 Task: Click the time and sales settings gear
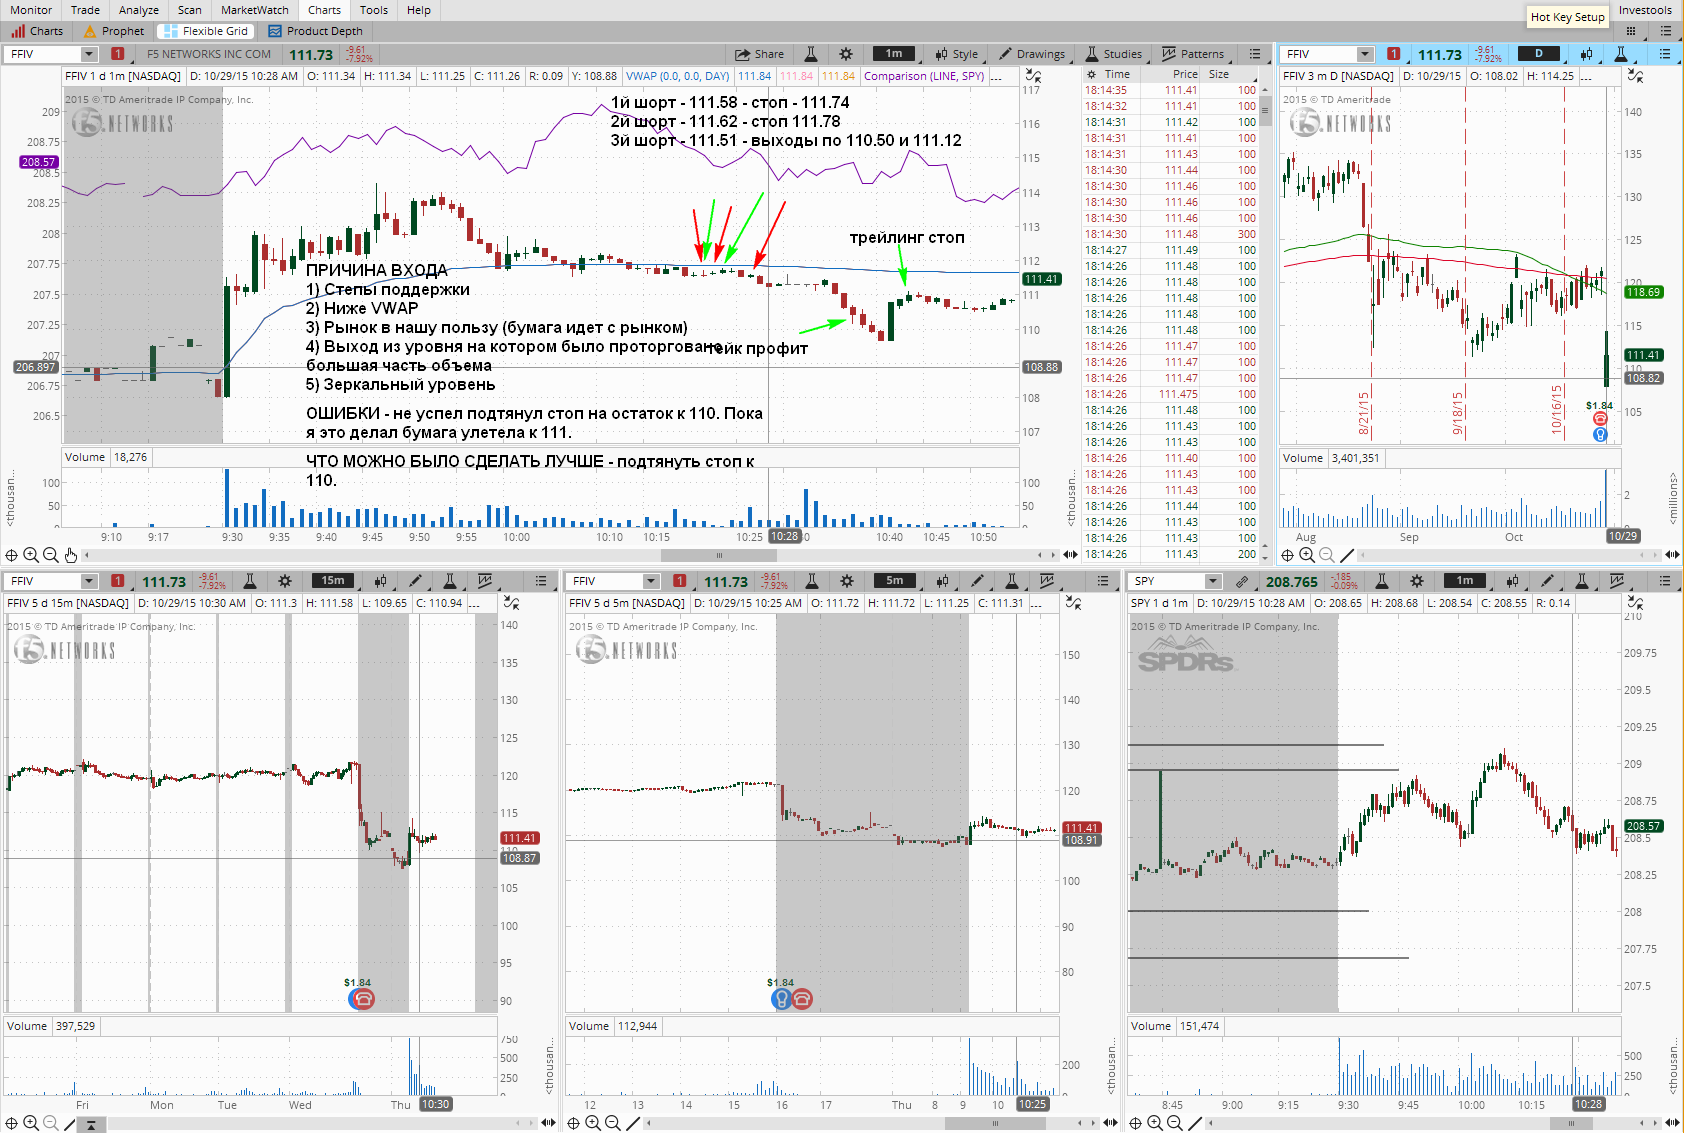(1091, 74)
